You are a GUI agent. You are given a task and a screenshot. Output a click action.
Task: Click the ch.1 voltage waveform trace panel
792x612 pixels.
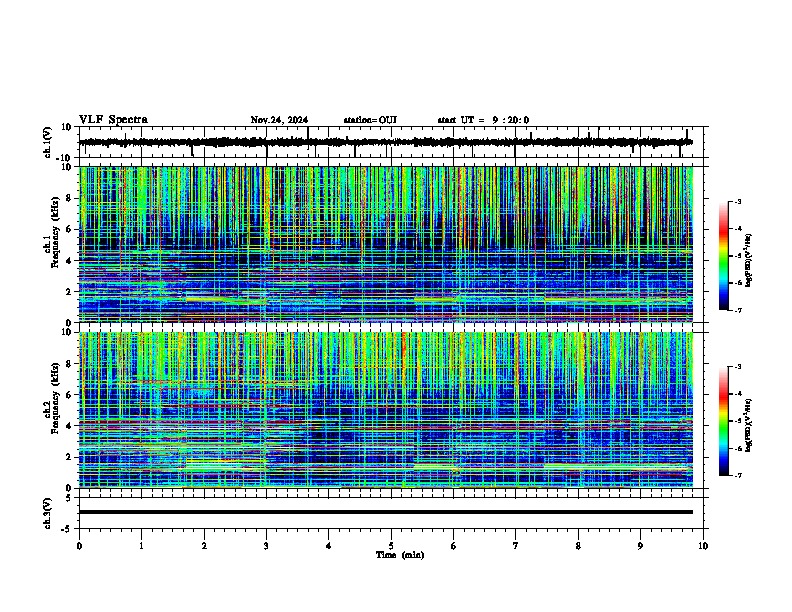(391, 142)
